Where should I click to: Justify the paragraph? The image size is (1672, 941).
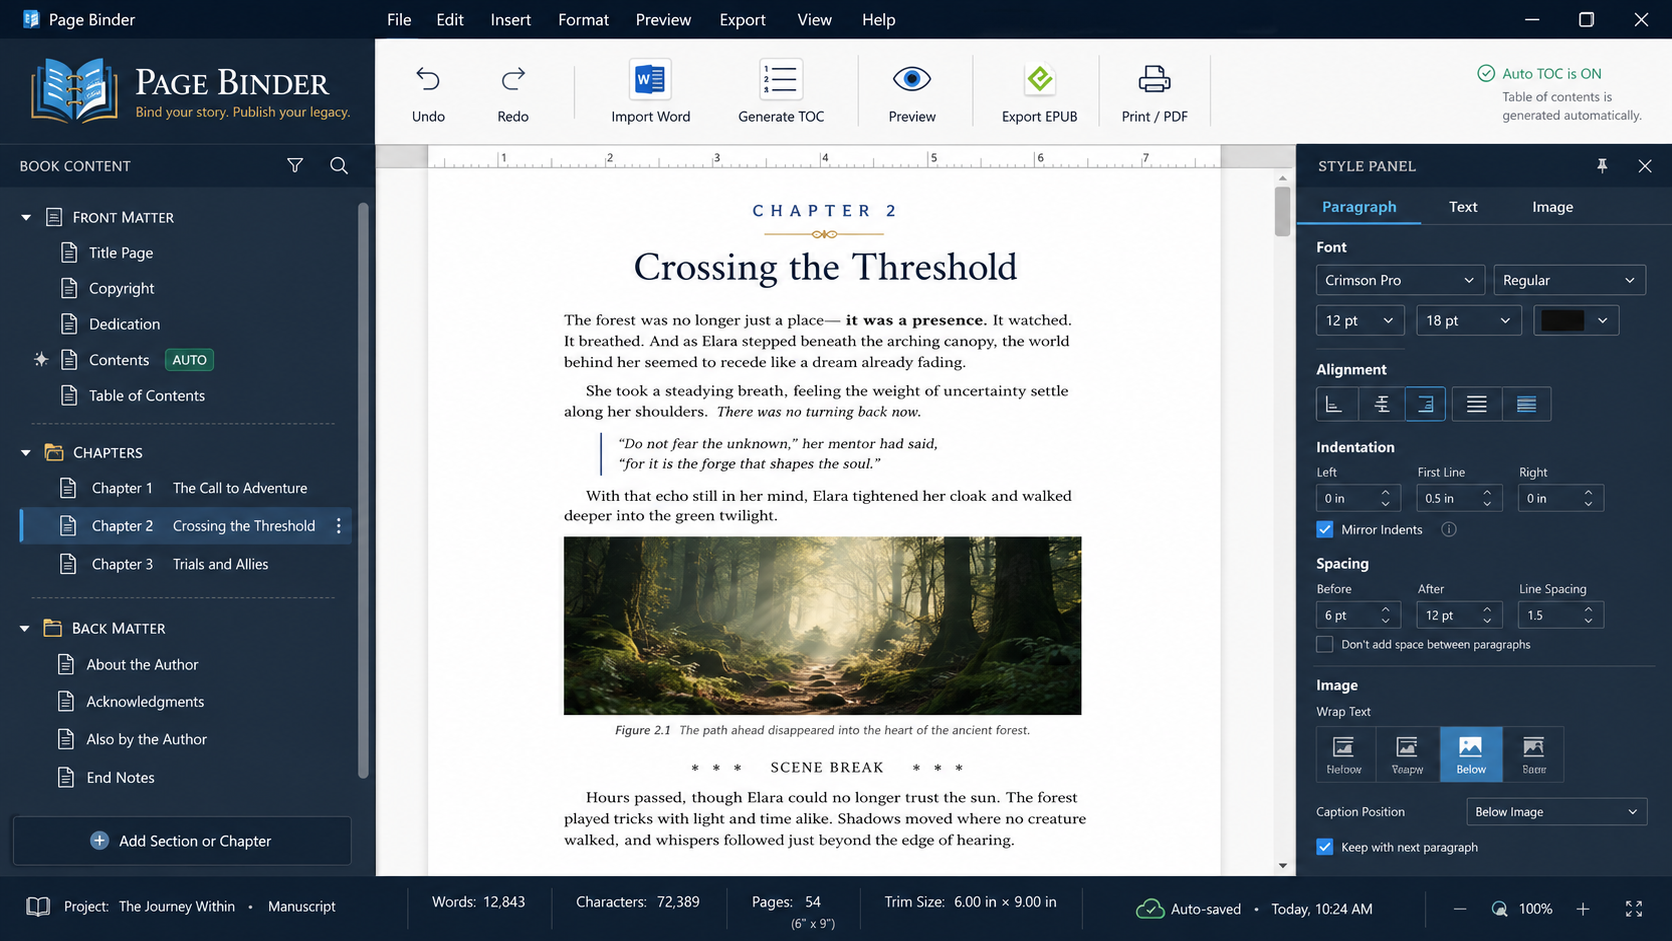tap(1477, 404)
